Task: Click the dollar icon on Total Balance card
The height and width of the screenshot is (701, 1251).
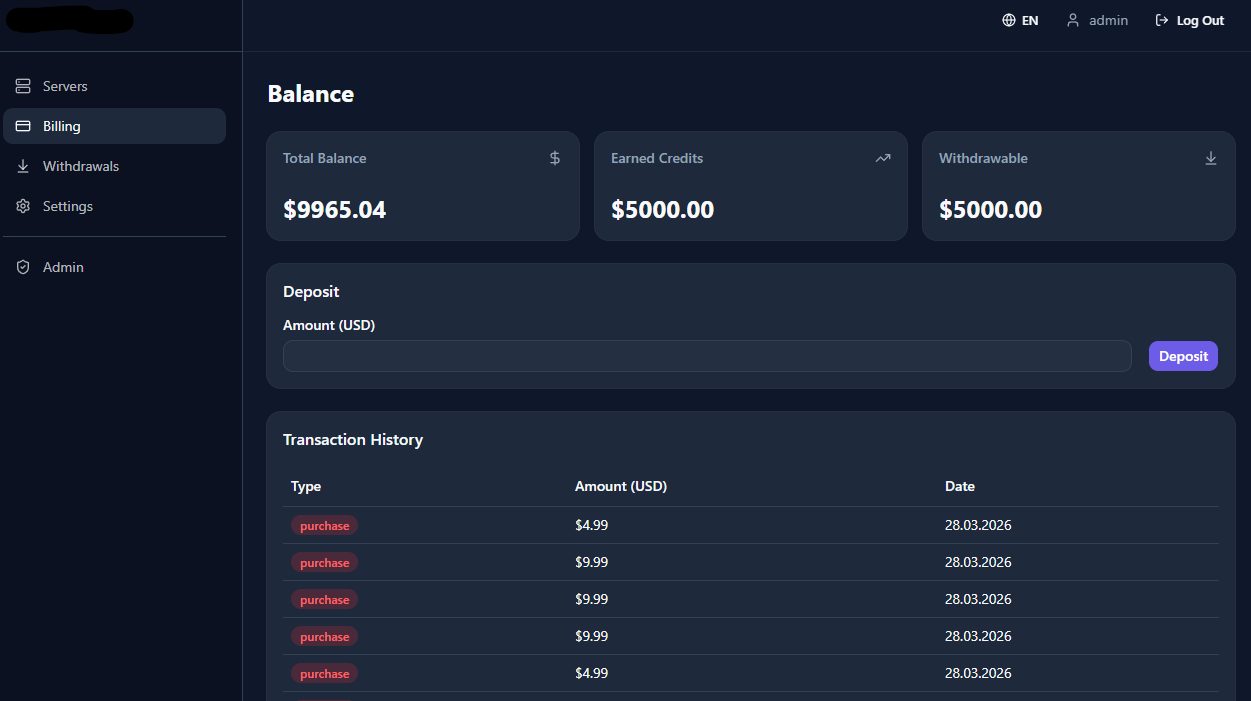Action: click(554, 158)
